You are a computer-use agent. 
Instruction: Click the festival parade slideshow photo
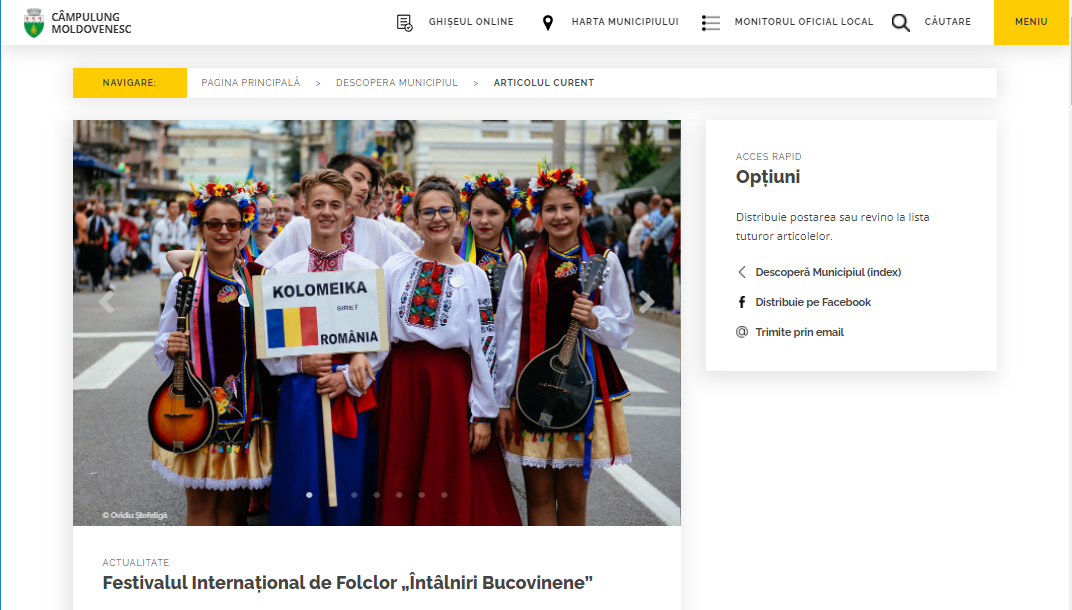click(377, 323)
